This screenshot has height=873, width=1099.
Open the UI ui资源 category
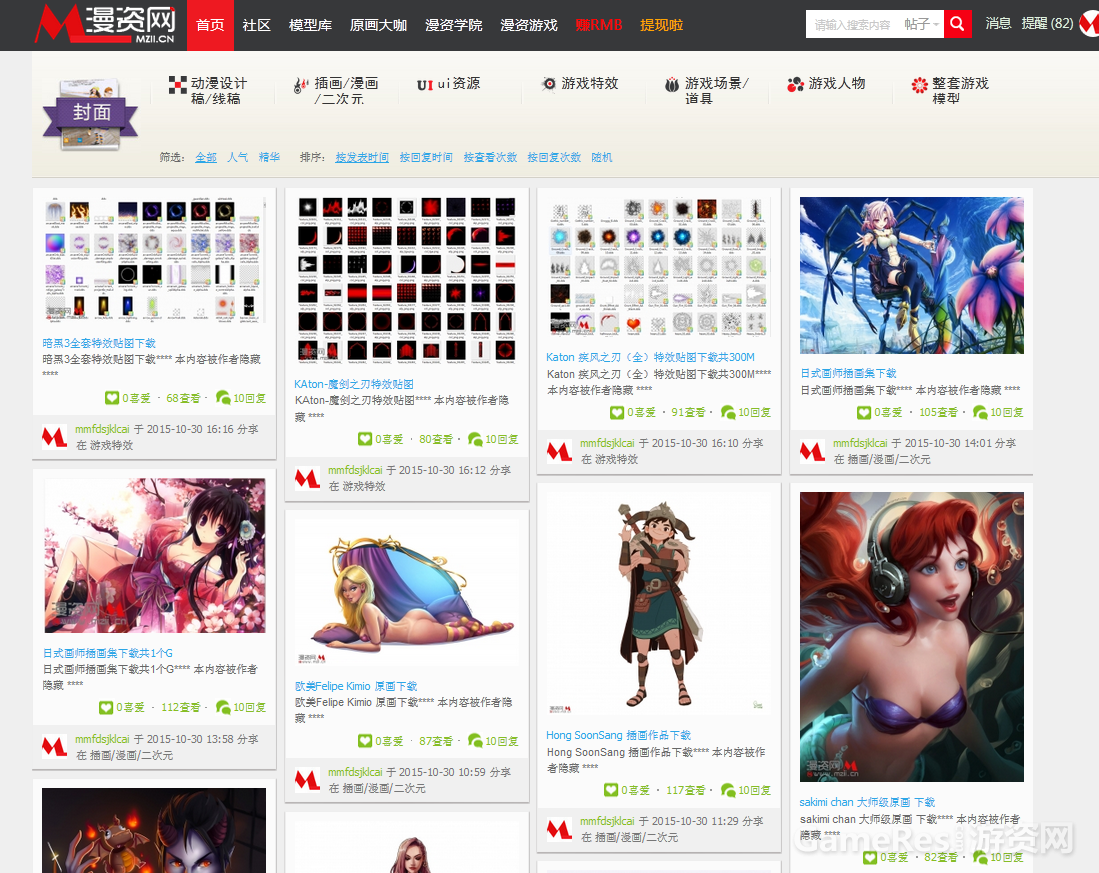(449, 84)
